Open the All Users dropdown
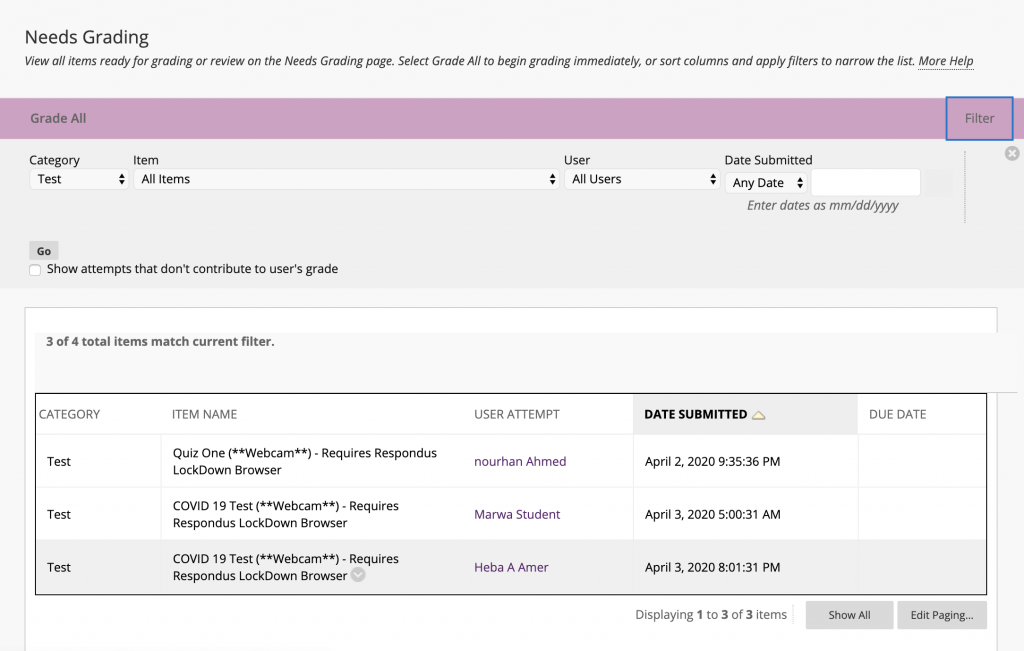The height and width of the screenshot is (651, 1024). point(641,179)
